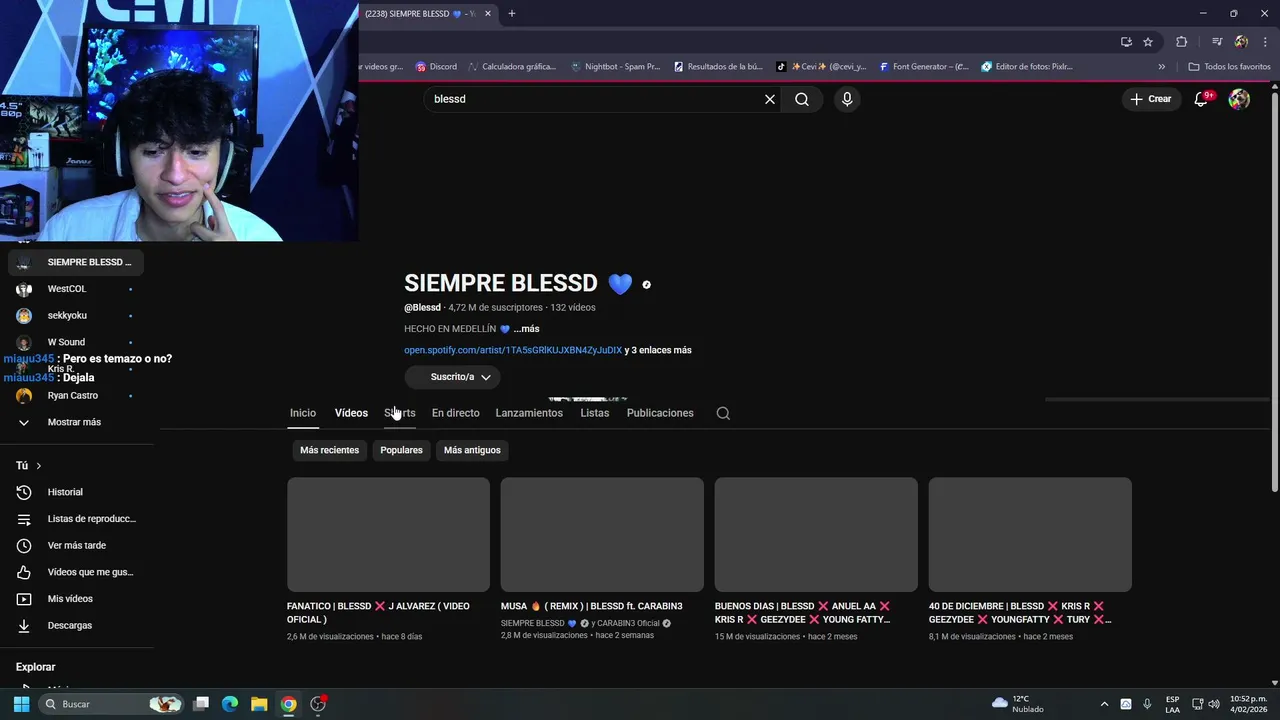Open the Chrome extensions puzzle icon
Viewport: 1280px width, 720px height.
[1182, 42]
